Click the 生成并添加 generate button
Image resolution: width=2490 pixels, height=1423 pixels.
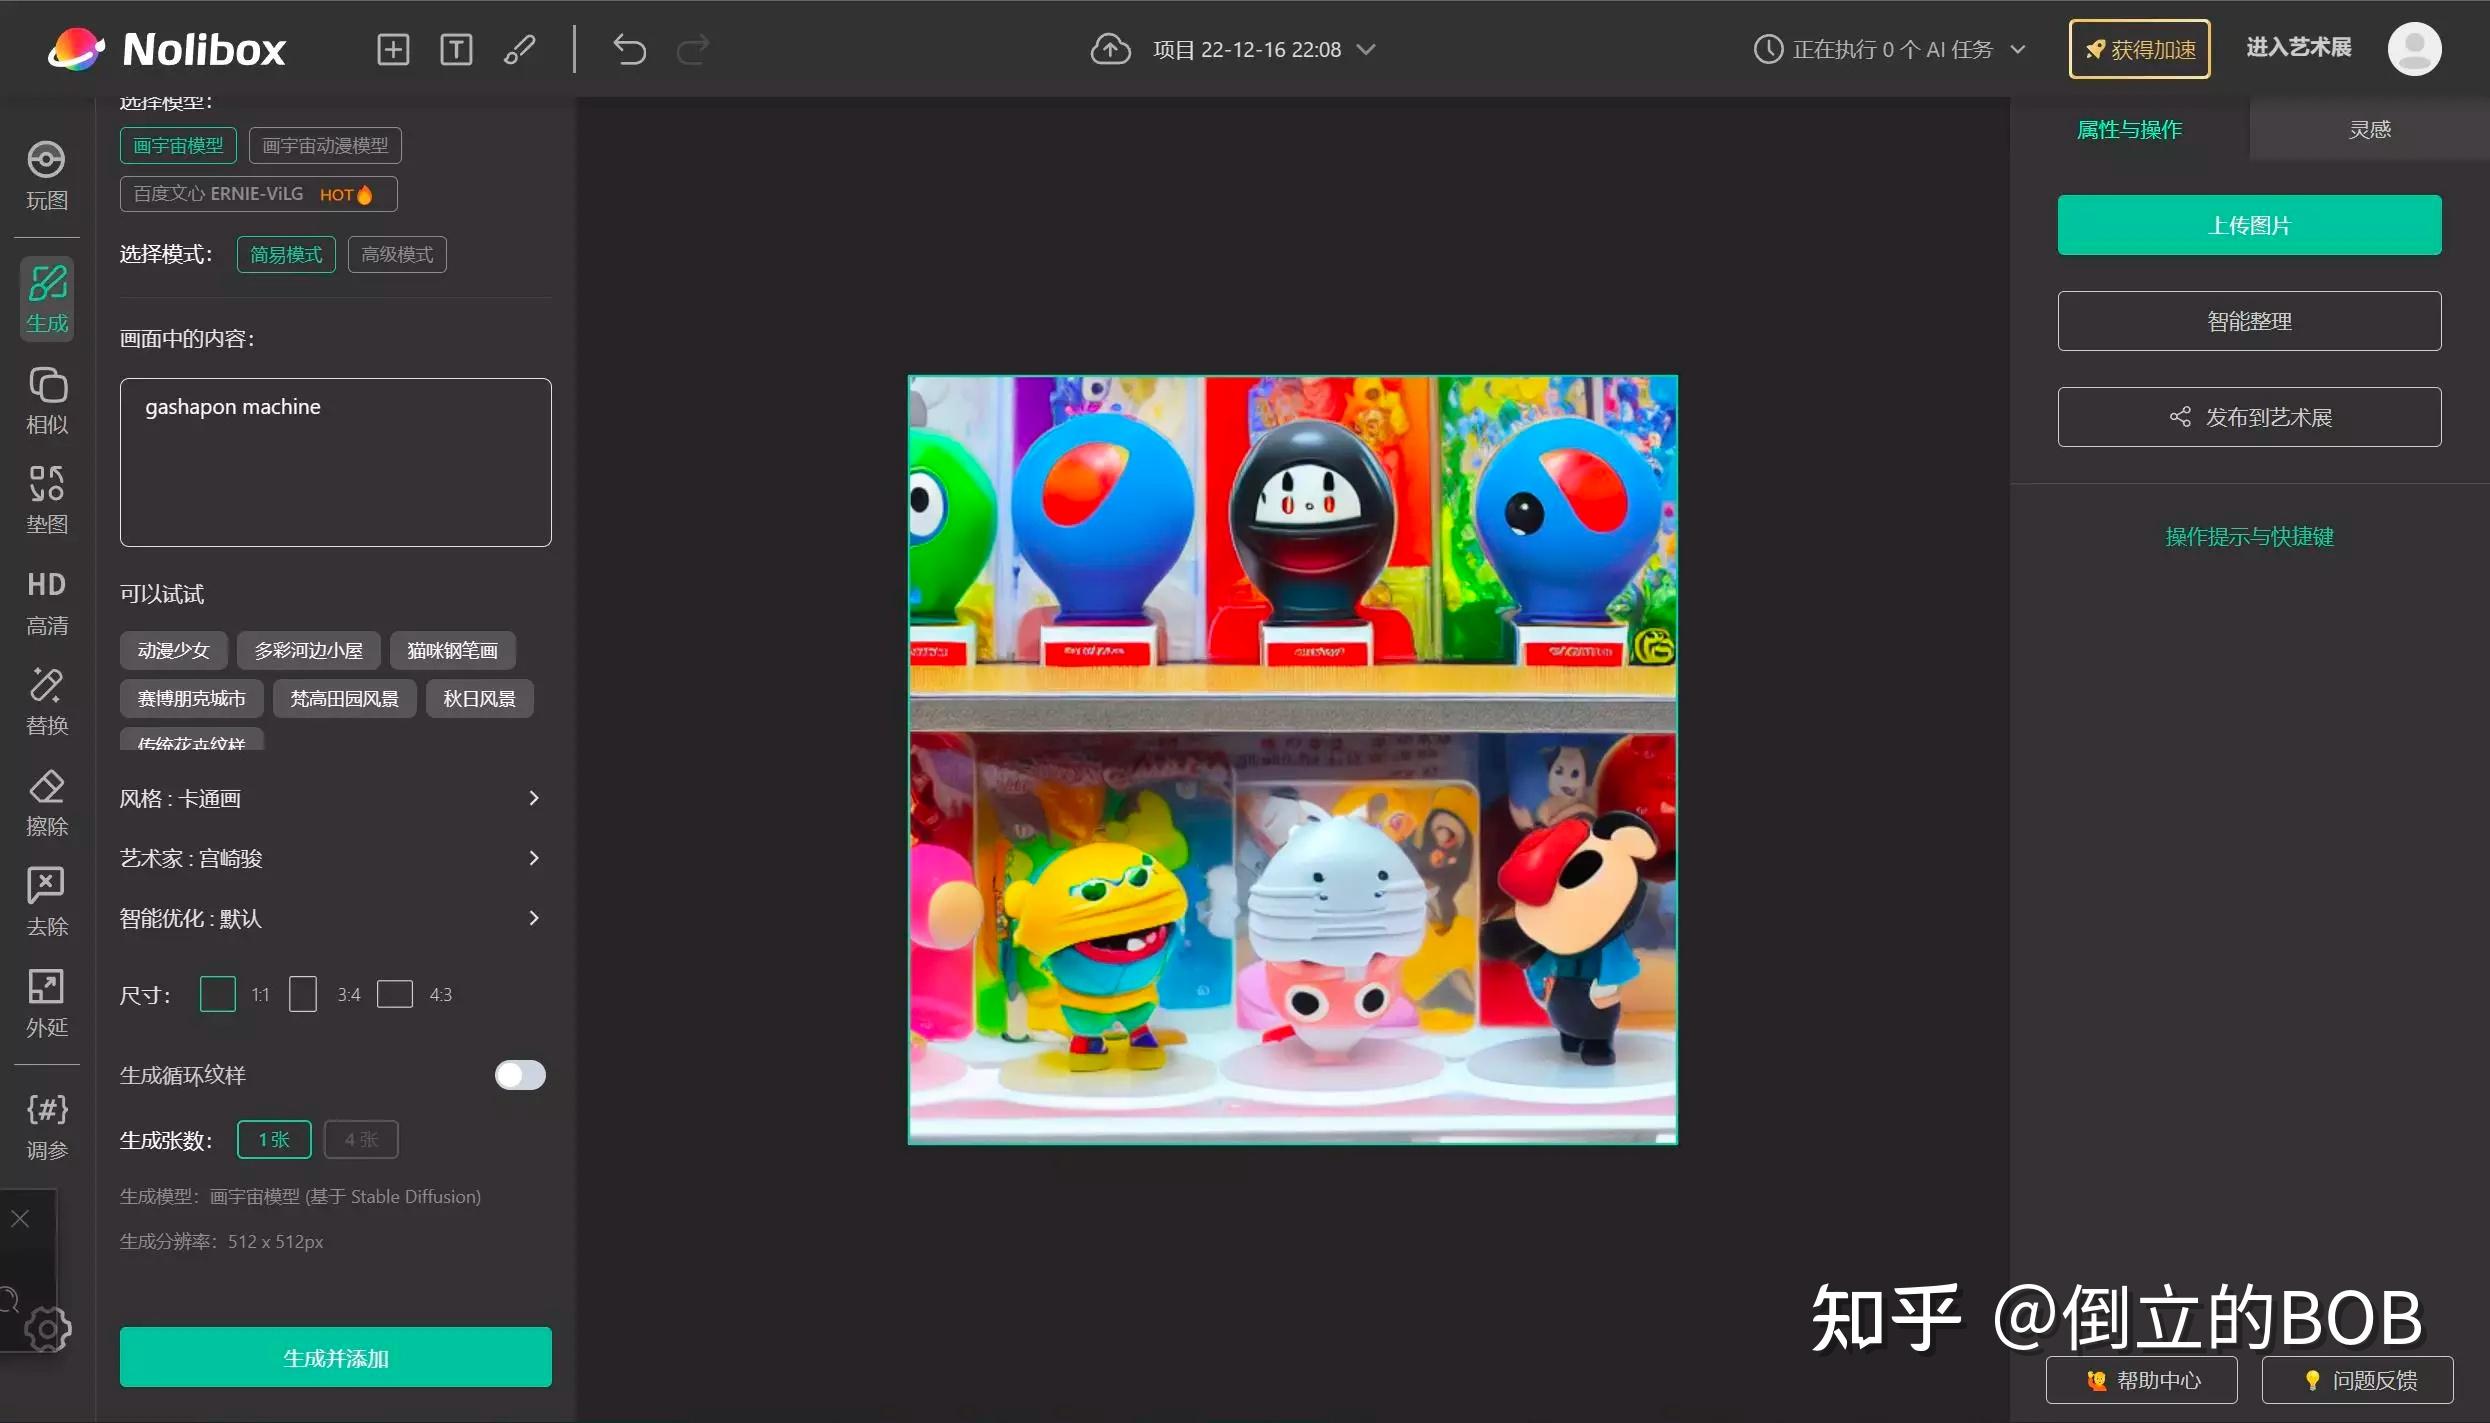pos(335,1357)
